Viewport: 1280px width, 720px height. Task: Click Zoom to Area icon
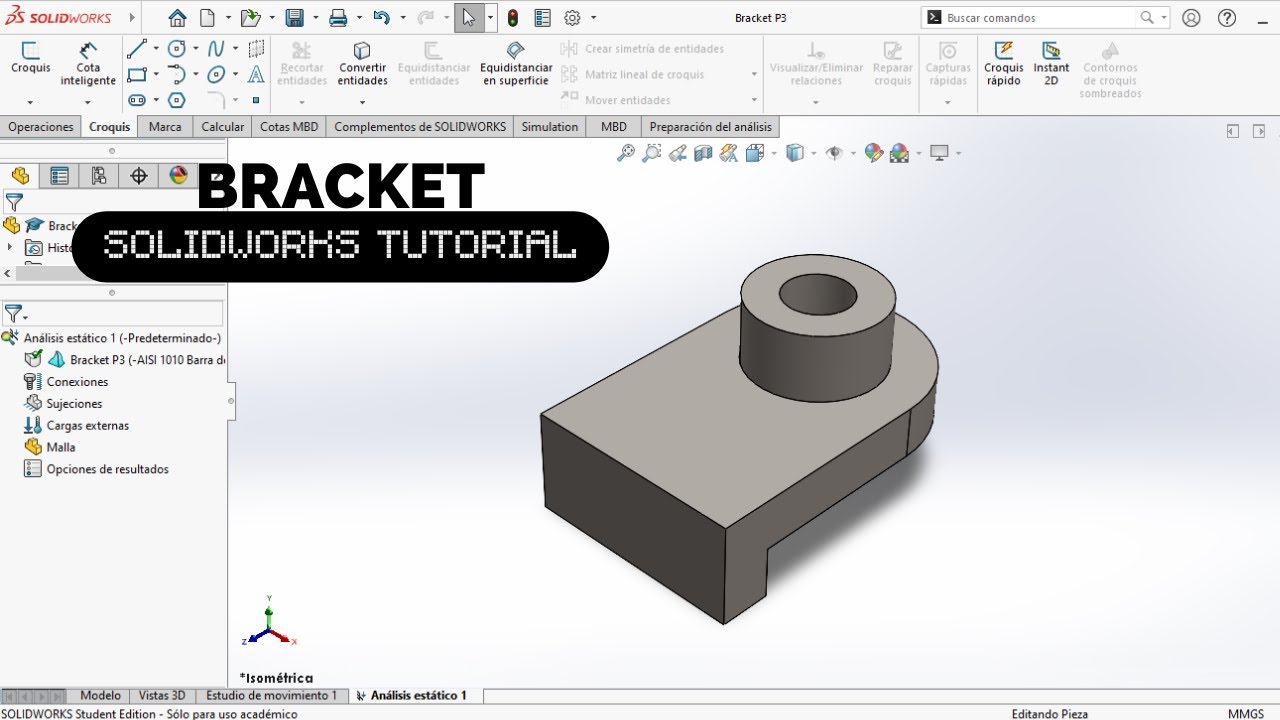click(652, 152)
